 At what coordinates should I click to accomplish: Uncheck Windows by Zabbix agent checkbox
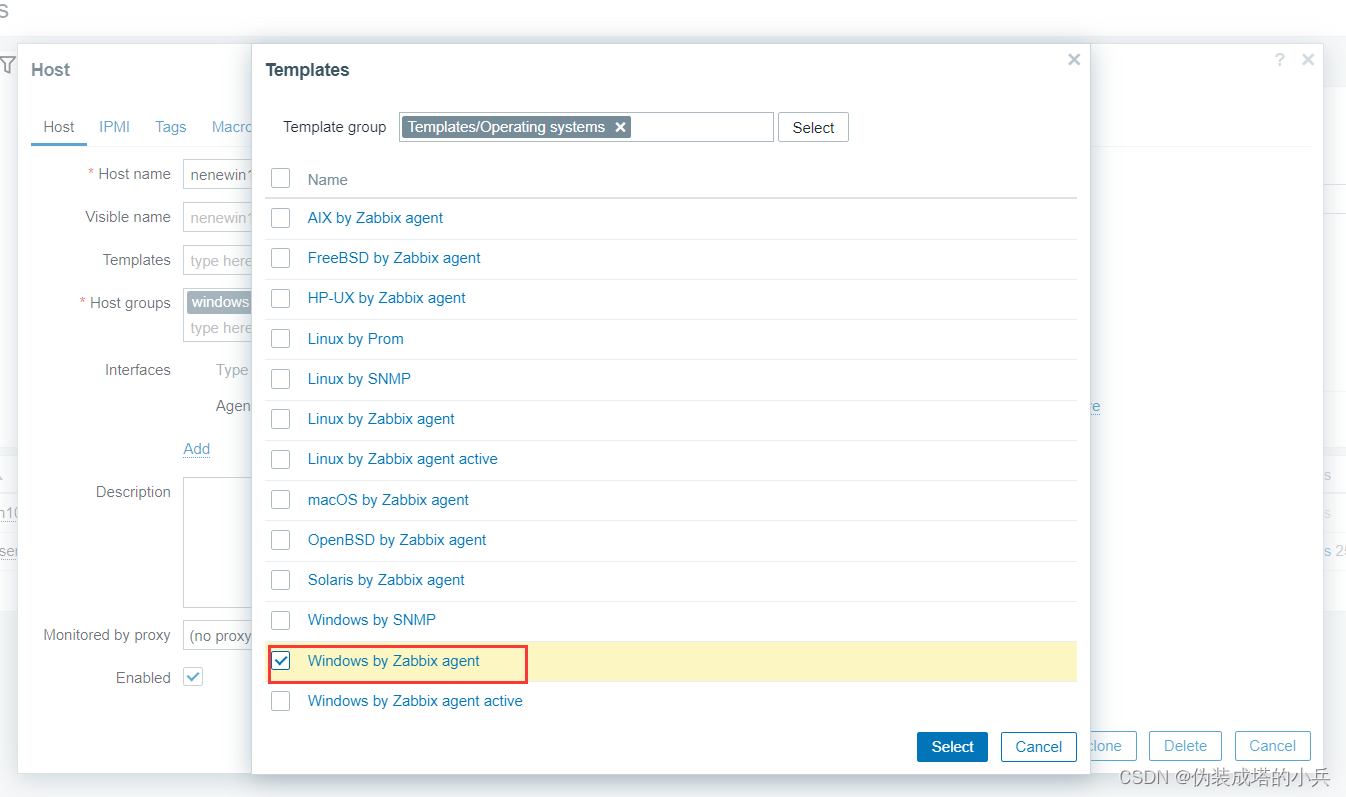coord(281,661)
